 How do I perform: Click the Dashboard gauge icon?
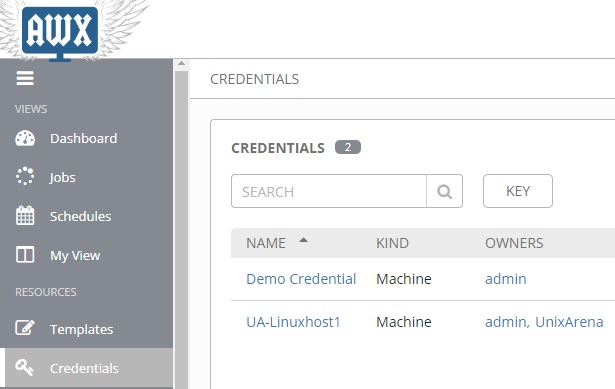coord(25,138)
